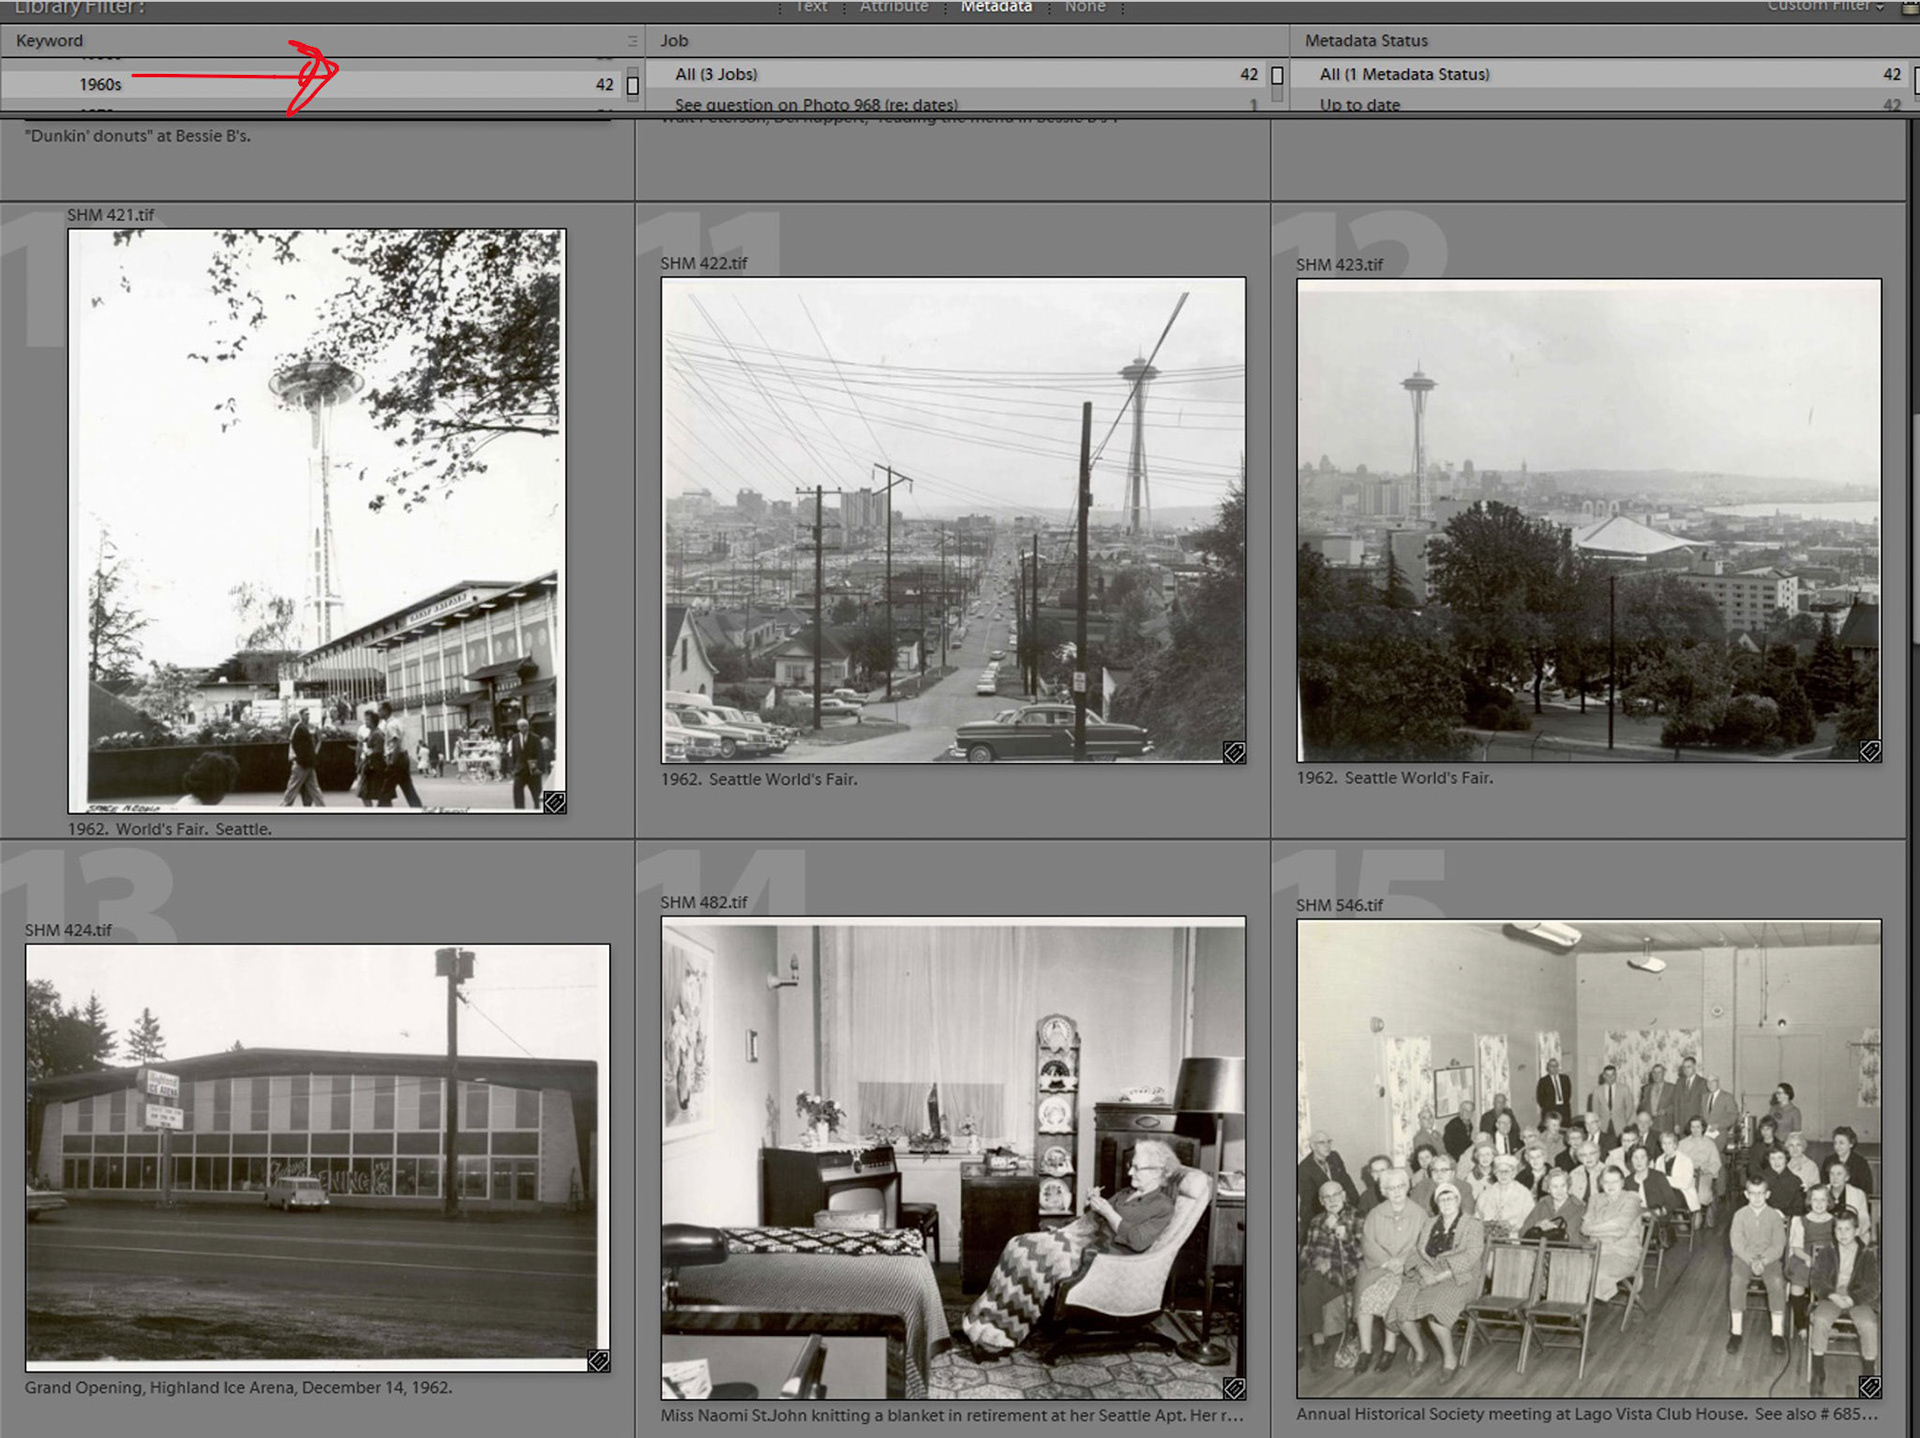Select the Highland Ice Arena photo thumbnail
Image resolution: width=1920 pixels, height=1438 pixels.
click(317, 1157)
